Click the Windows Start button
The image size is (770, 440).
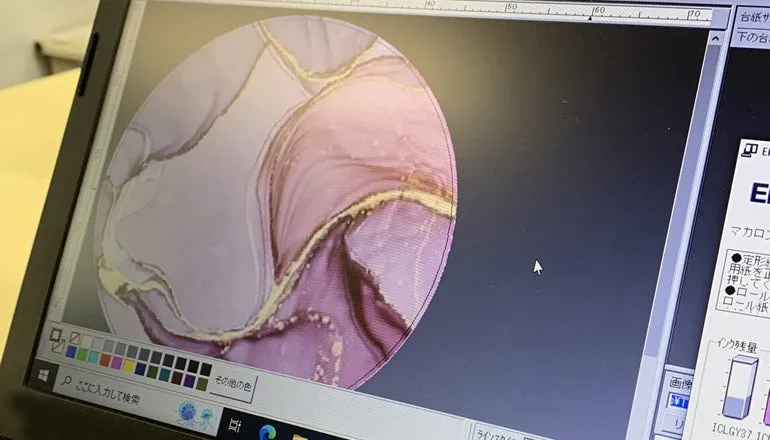point(44,376)
